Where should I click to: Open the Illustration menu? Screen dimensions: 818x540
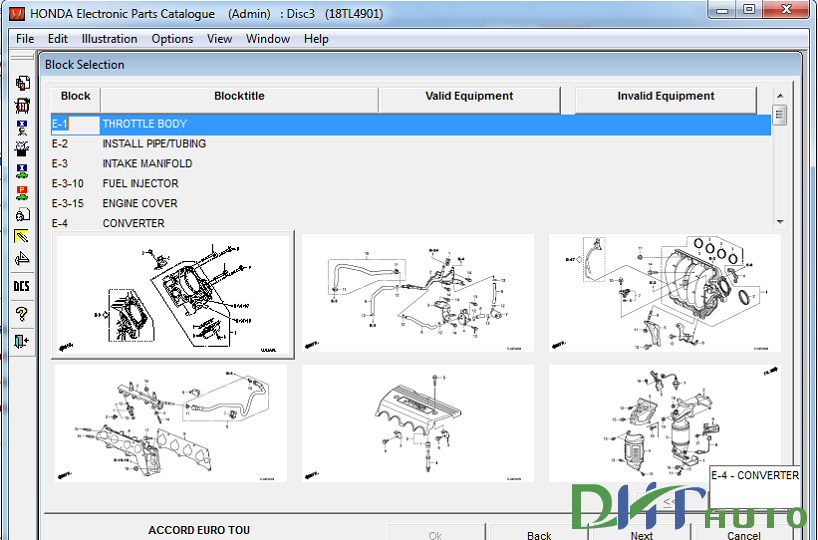[109, 39]
